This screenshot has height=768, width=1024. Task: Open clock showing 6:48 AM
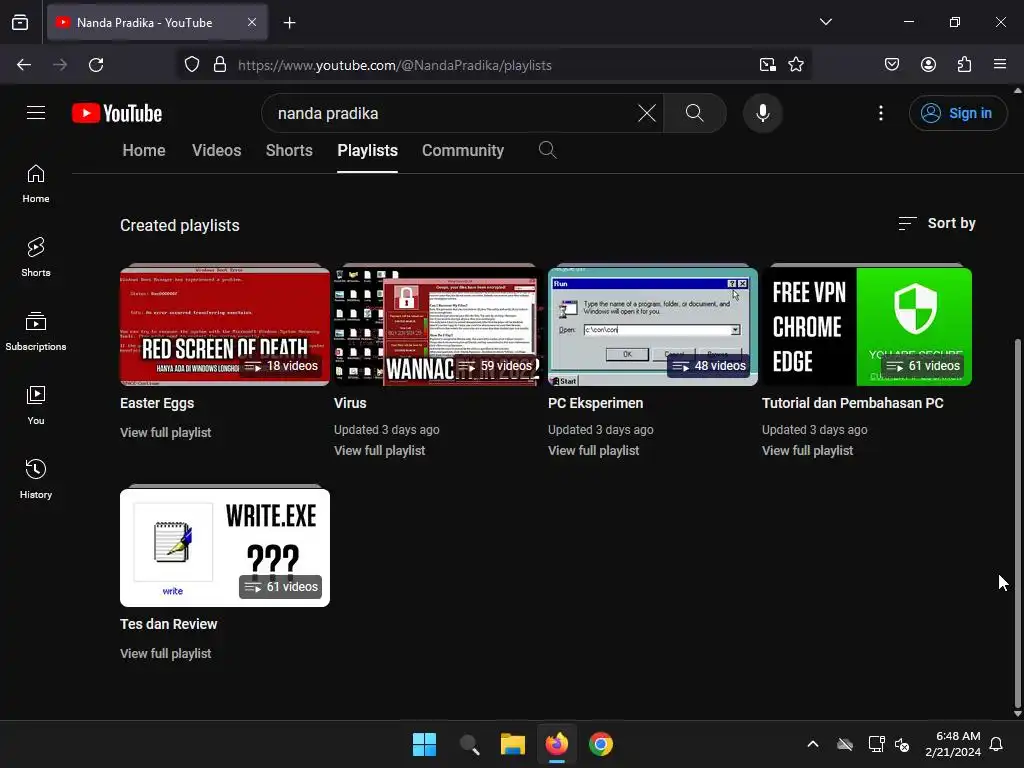point(953,744)
